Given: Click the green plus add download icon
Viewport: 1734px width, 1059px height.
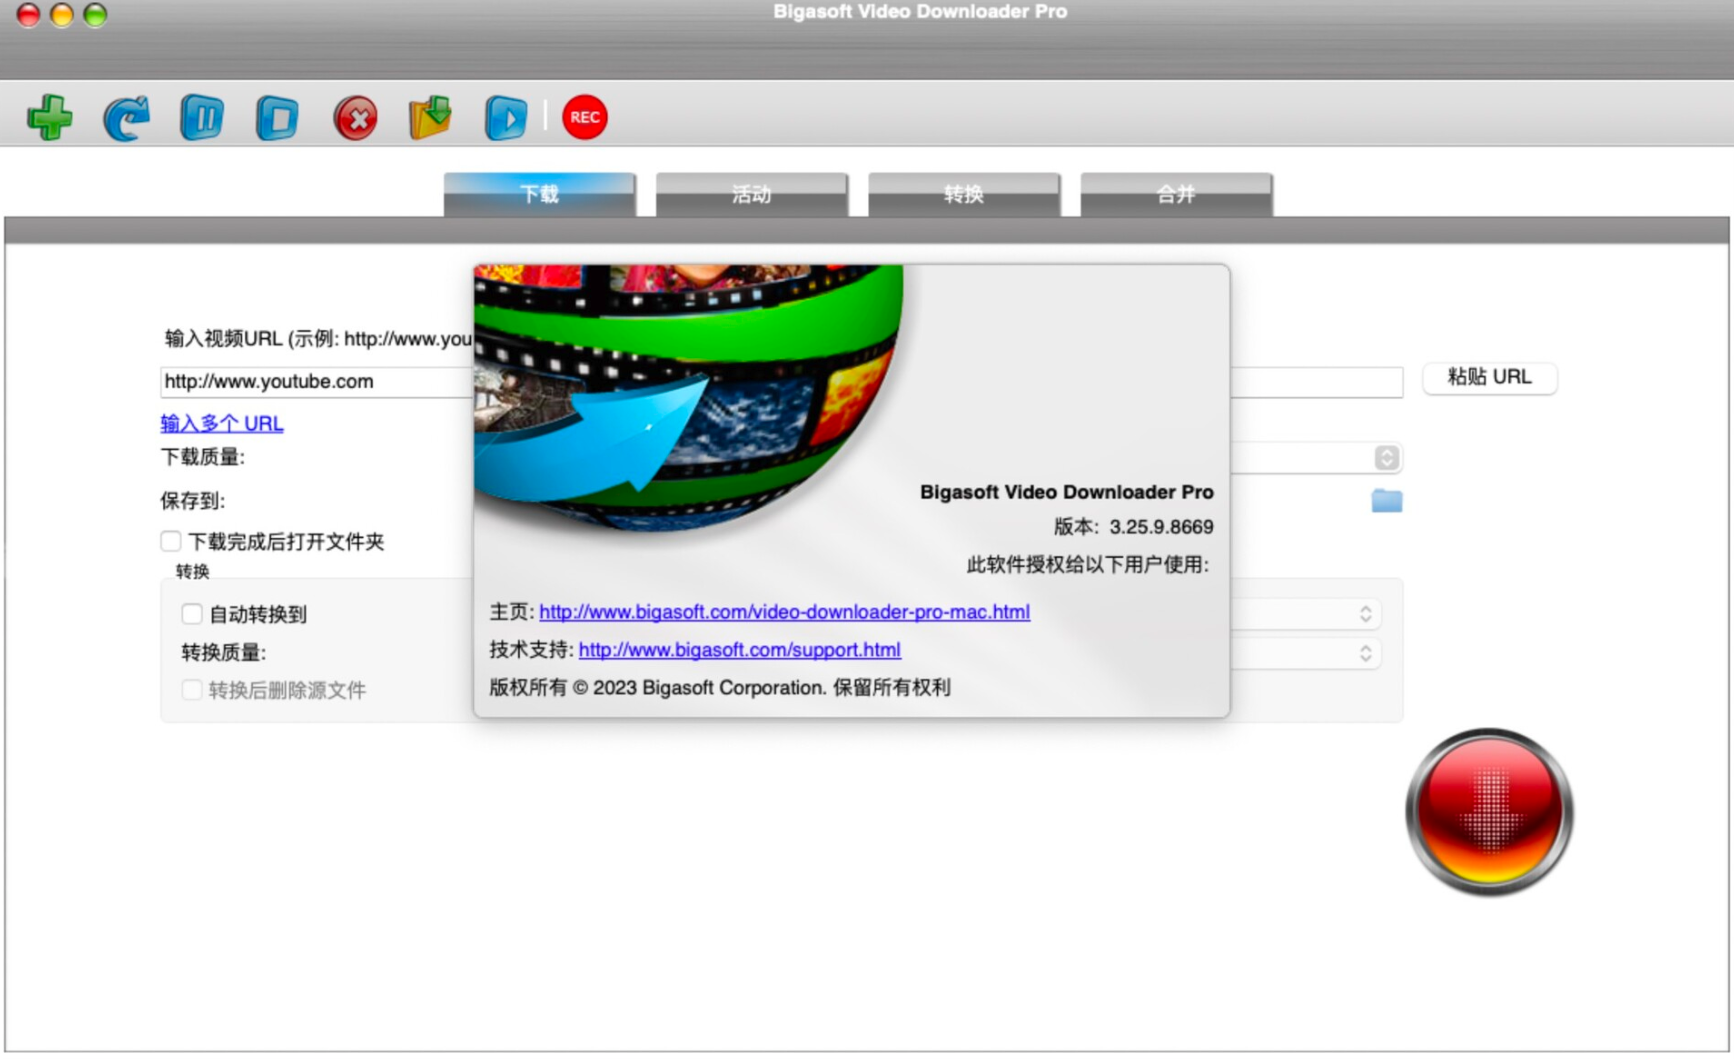Looking at the screenshot, I should point(49,117).
